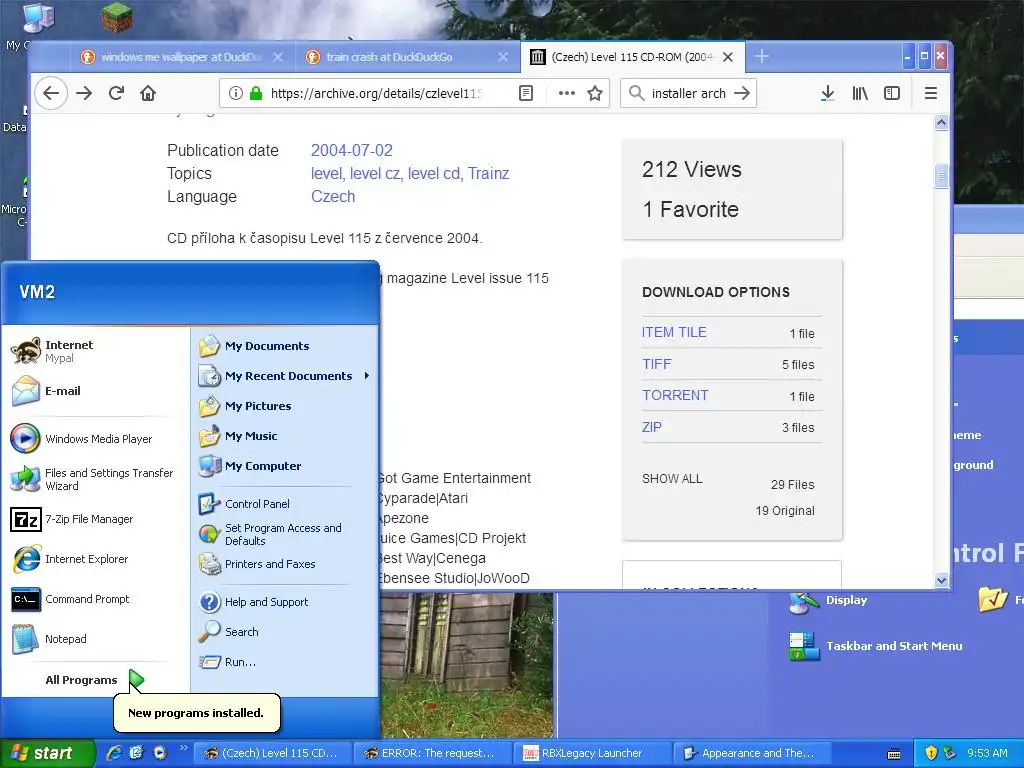Launch Mypal Internet from Start menu

click(x=95, y=351)
